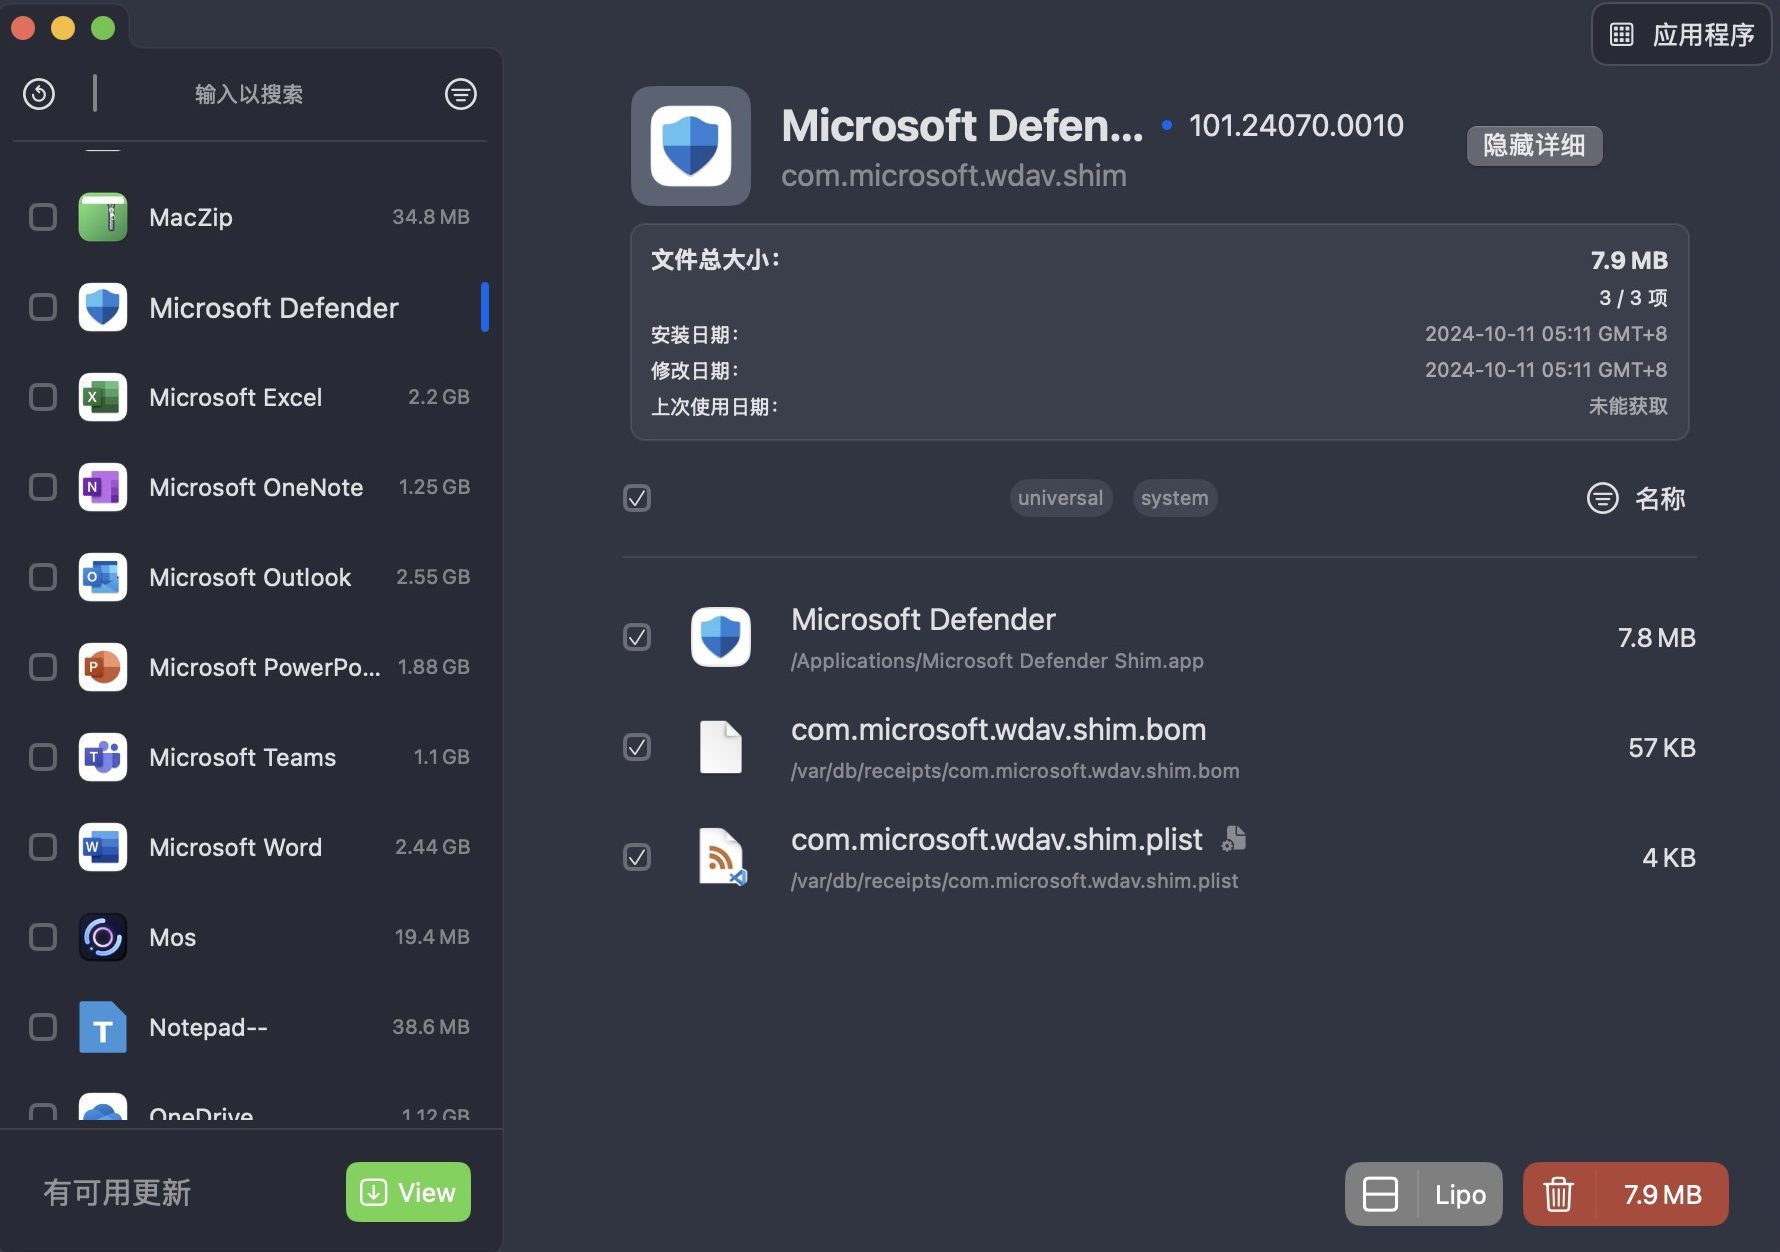Click the Microsoft PowerPoint app icon
Viewport: 1780px width, 1252px height.
(103, 667)
